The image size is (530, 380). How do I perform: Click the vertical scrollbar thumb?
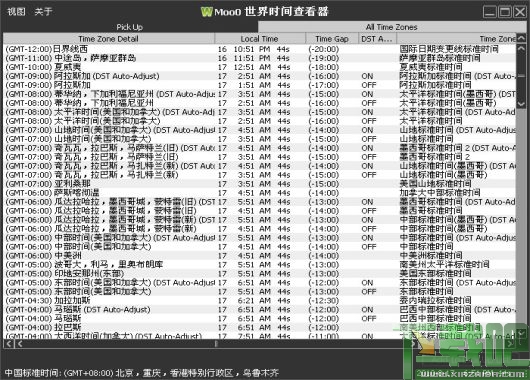[x=522, y=76]
